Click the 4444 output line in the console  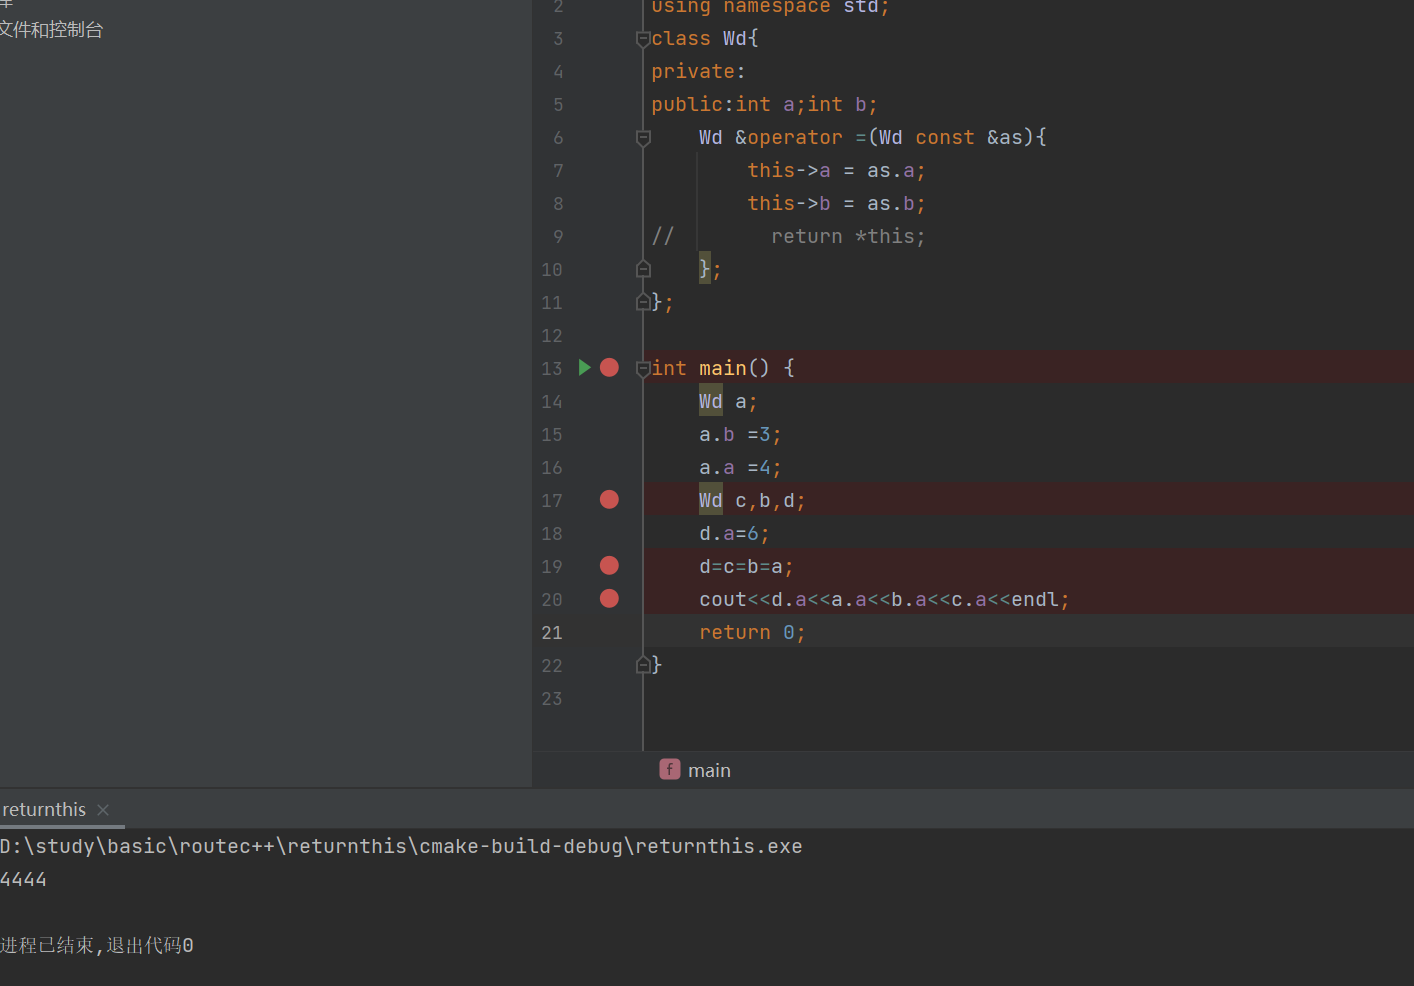coord(23,879)
